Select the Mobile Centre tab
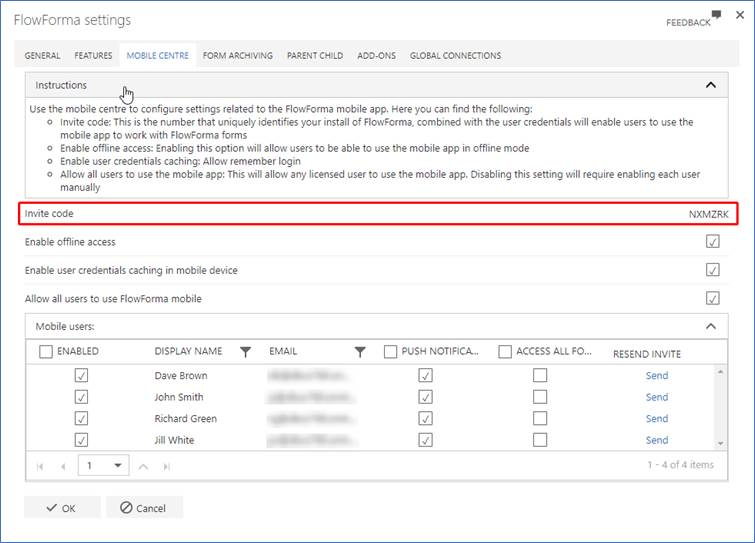 [x=157, y=55]
